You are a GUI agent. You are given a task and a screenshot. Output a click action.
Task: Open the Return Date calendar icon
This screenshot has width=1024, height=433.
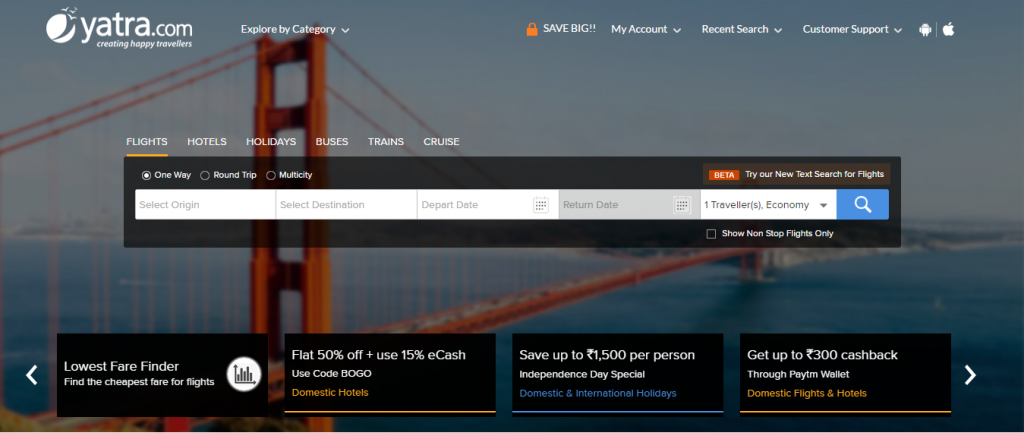coord(682,204)
